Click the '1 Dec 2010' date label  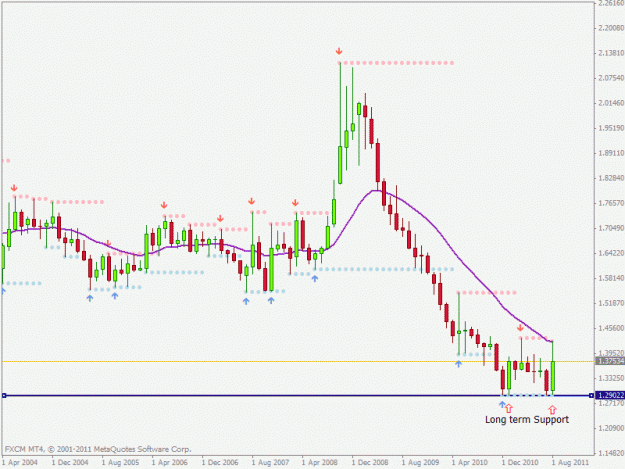tap(520, 462)
